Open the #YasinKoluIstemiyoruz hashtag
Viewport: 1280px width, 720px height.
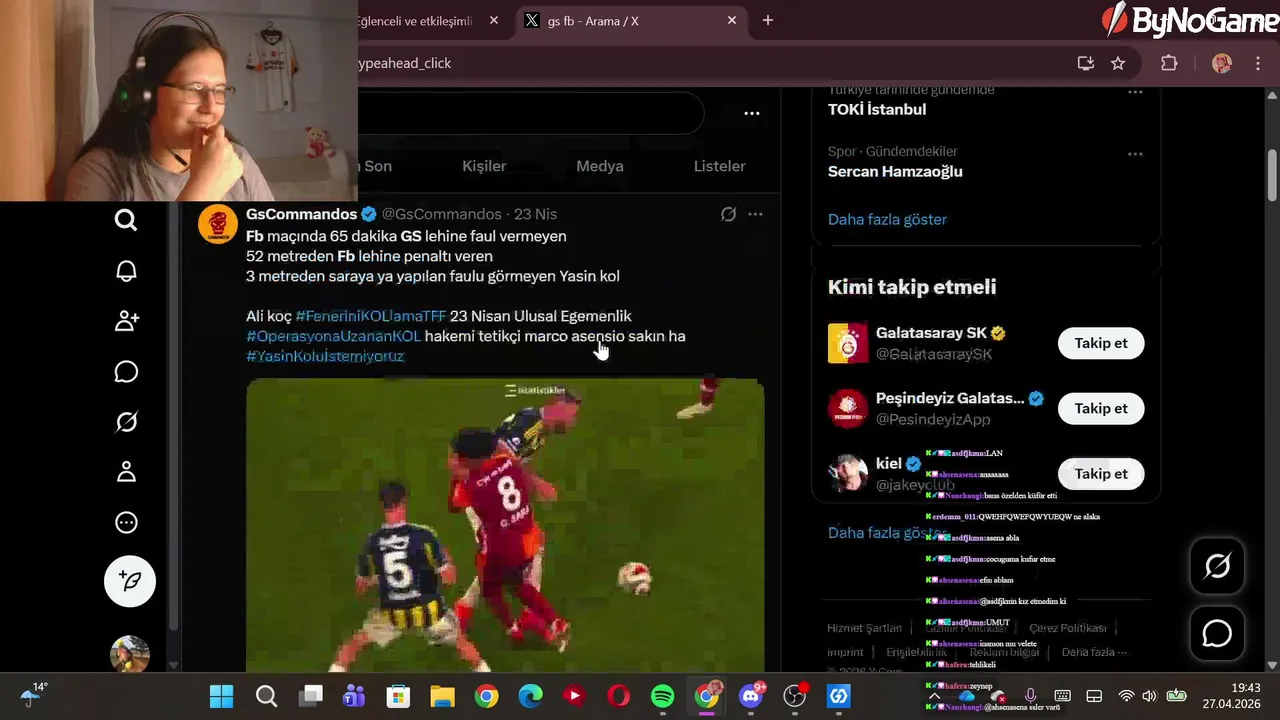(x=325, y=356)
